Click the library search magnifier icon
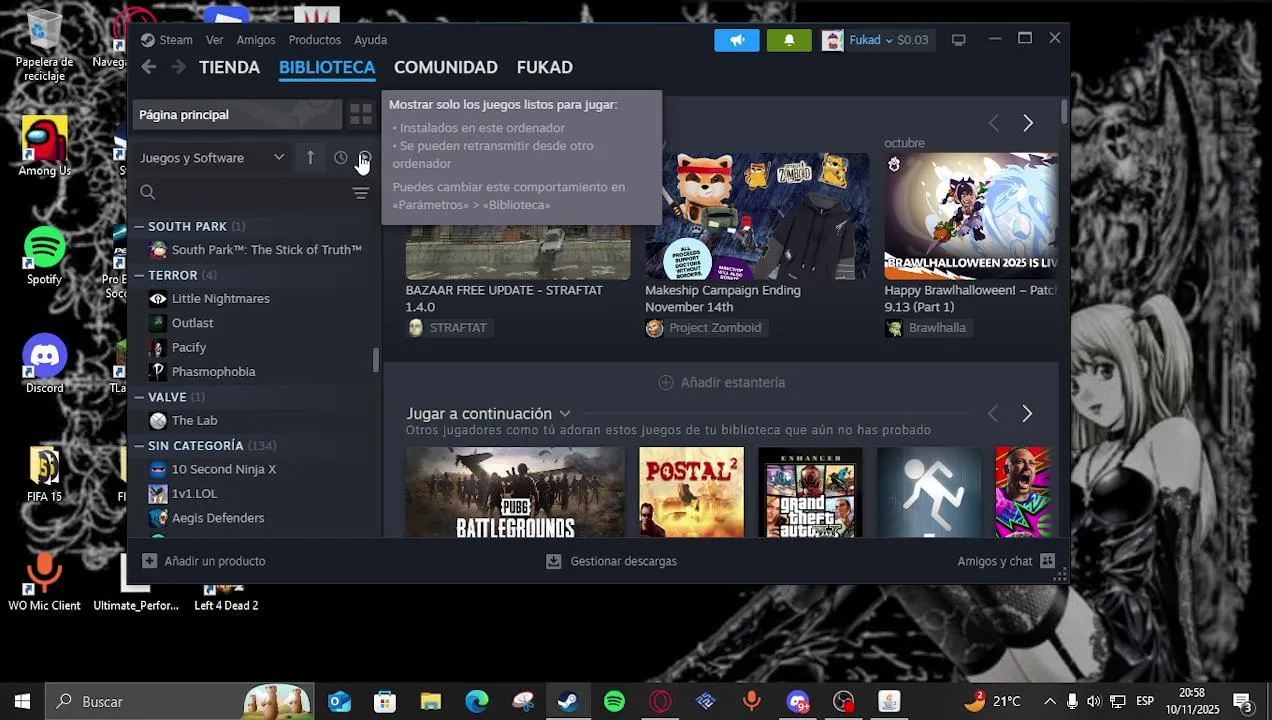 click(147, 192)
